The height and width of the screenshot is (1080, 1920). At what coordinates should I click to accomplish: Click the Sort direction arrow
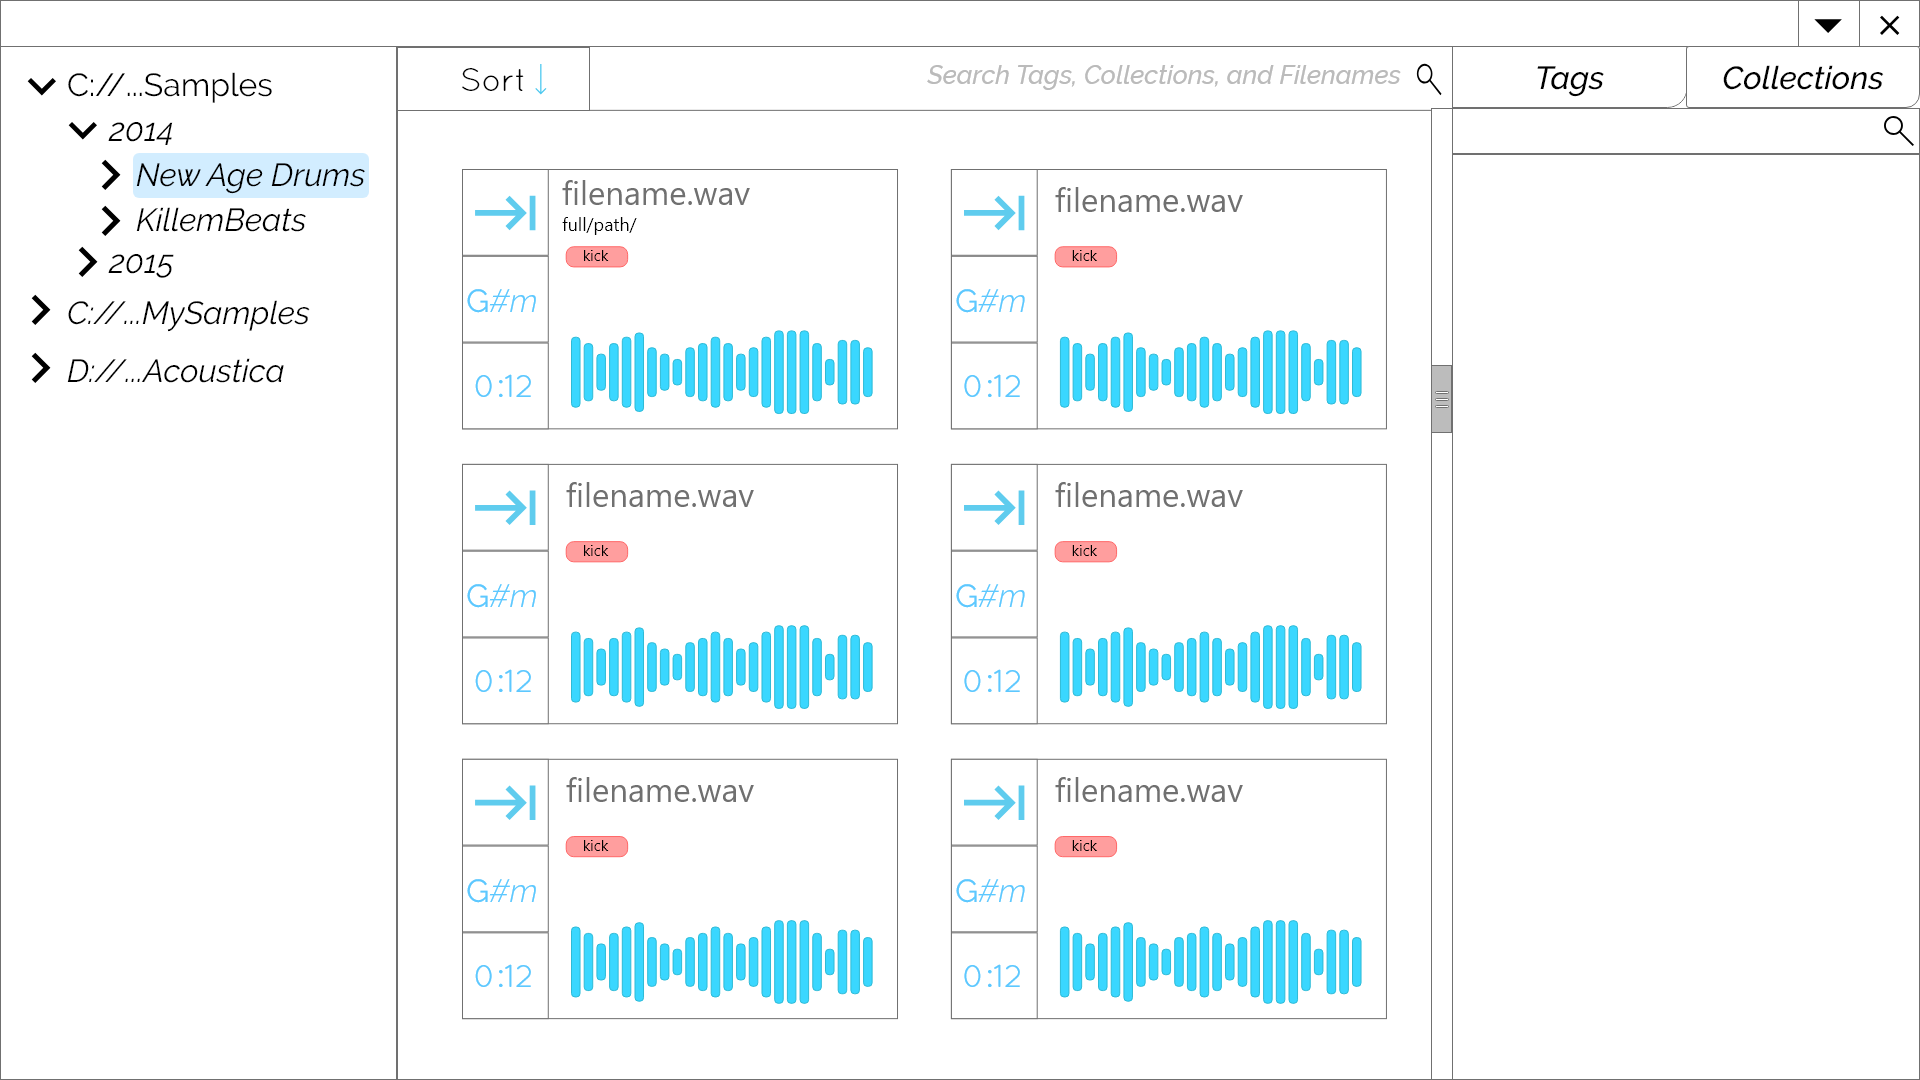[541, 80]
